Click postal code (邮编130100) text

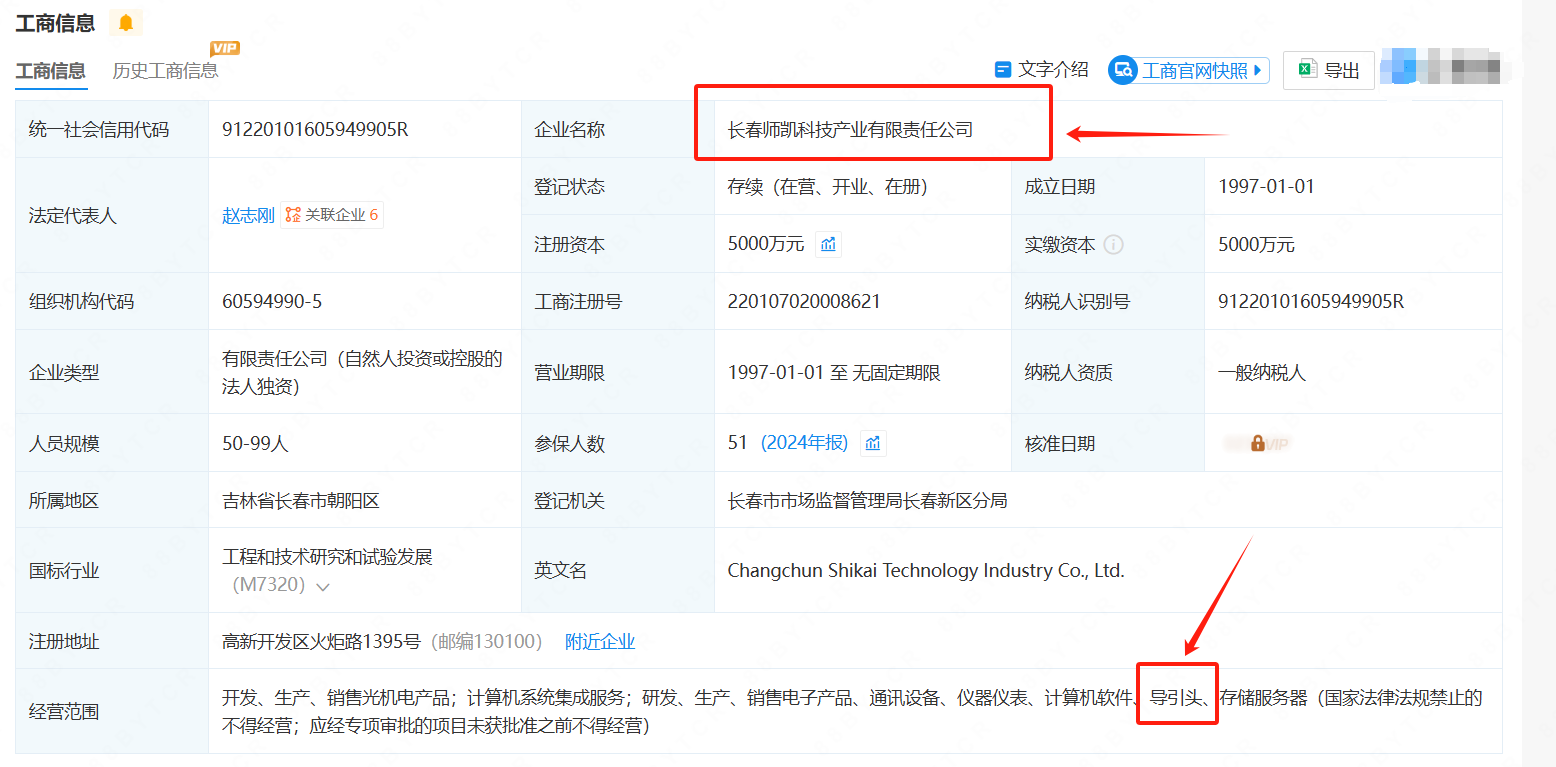click(486, 641)
